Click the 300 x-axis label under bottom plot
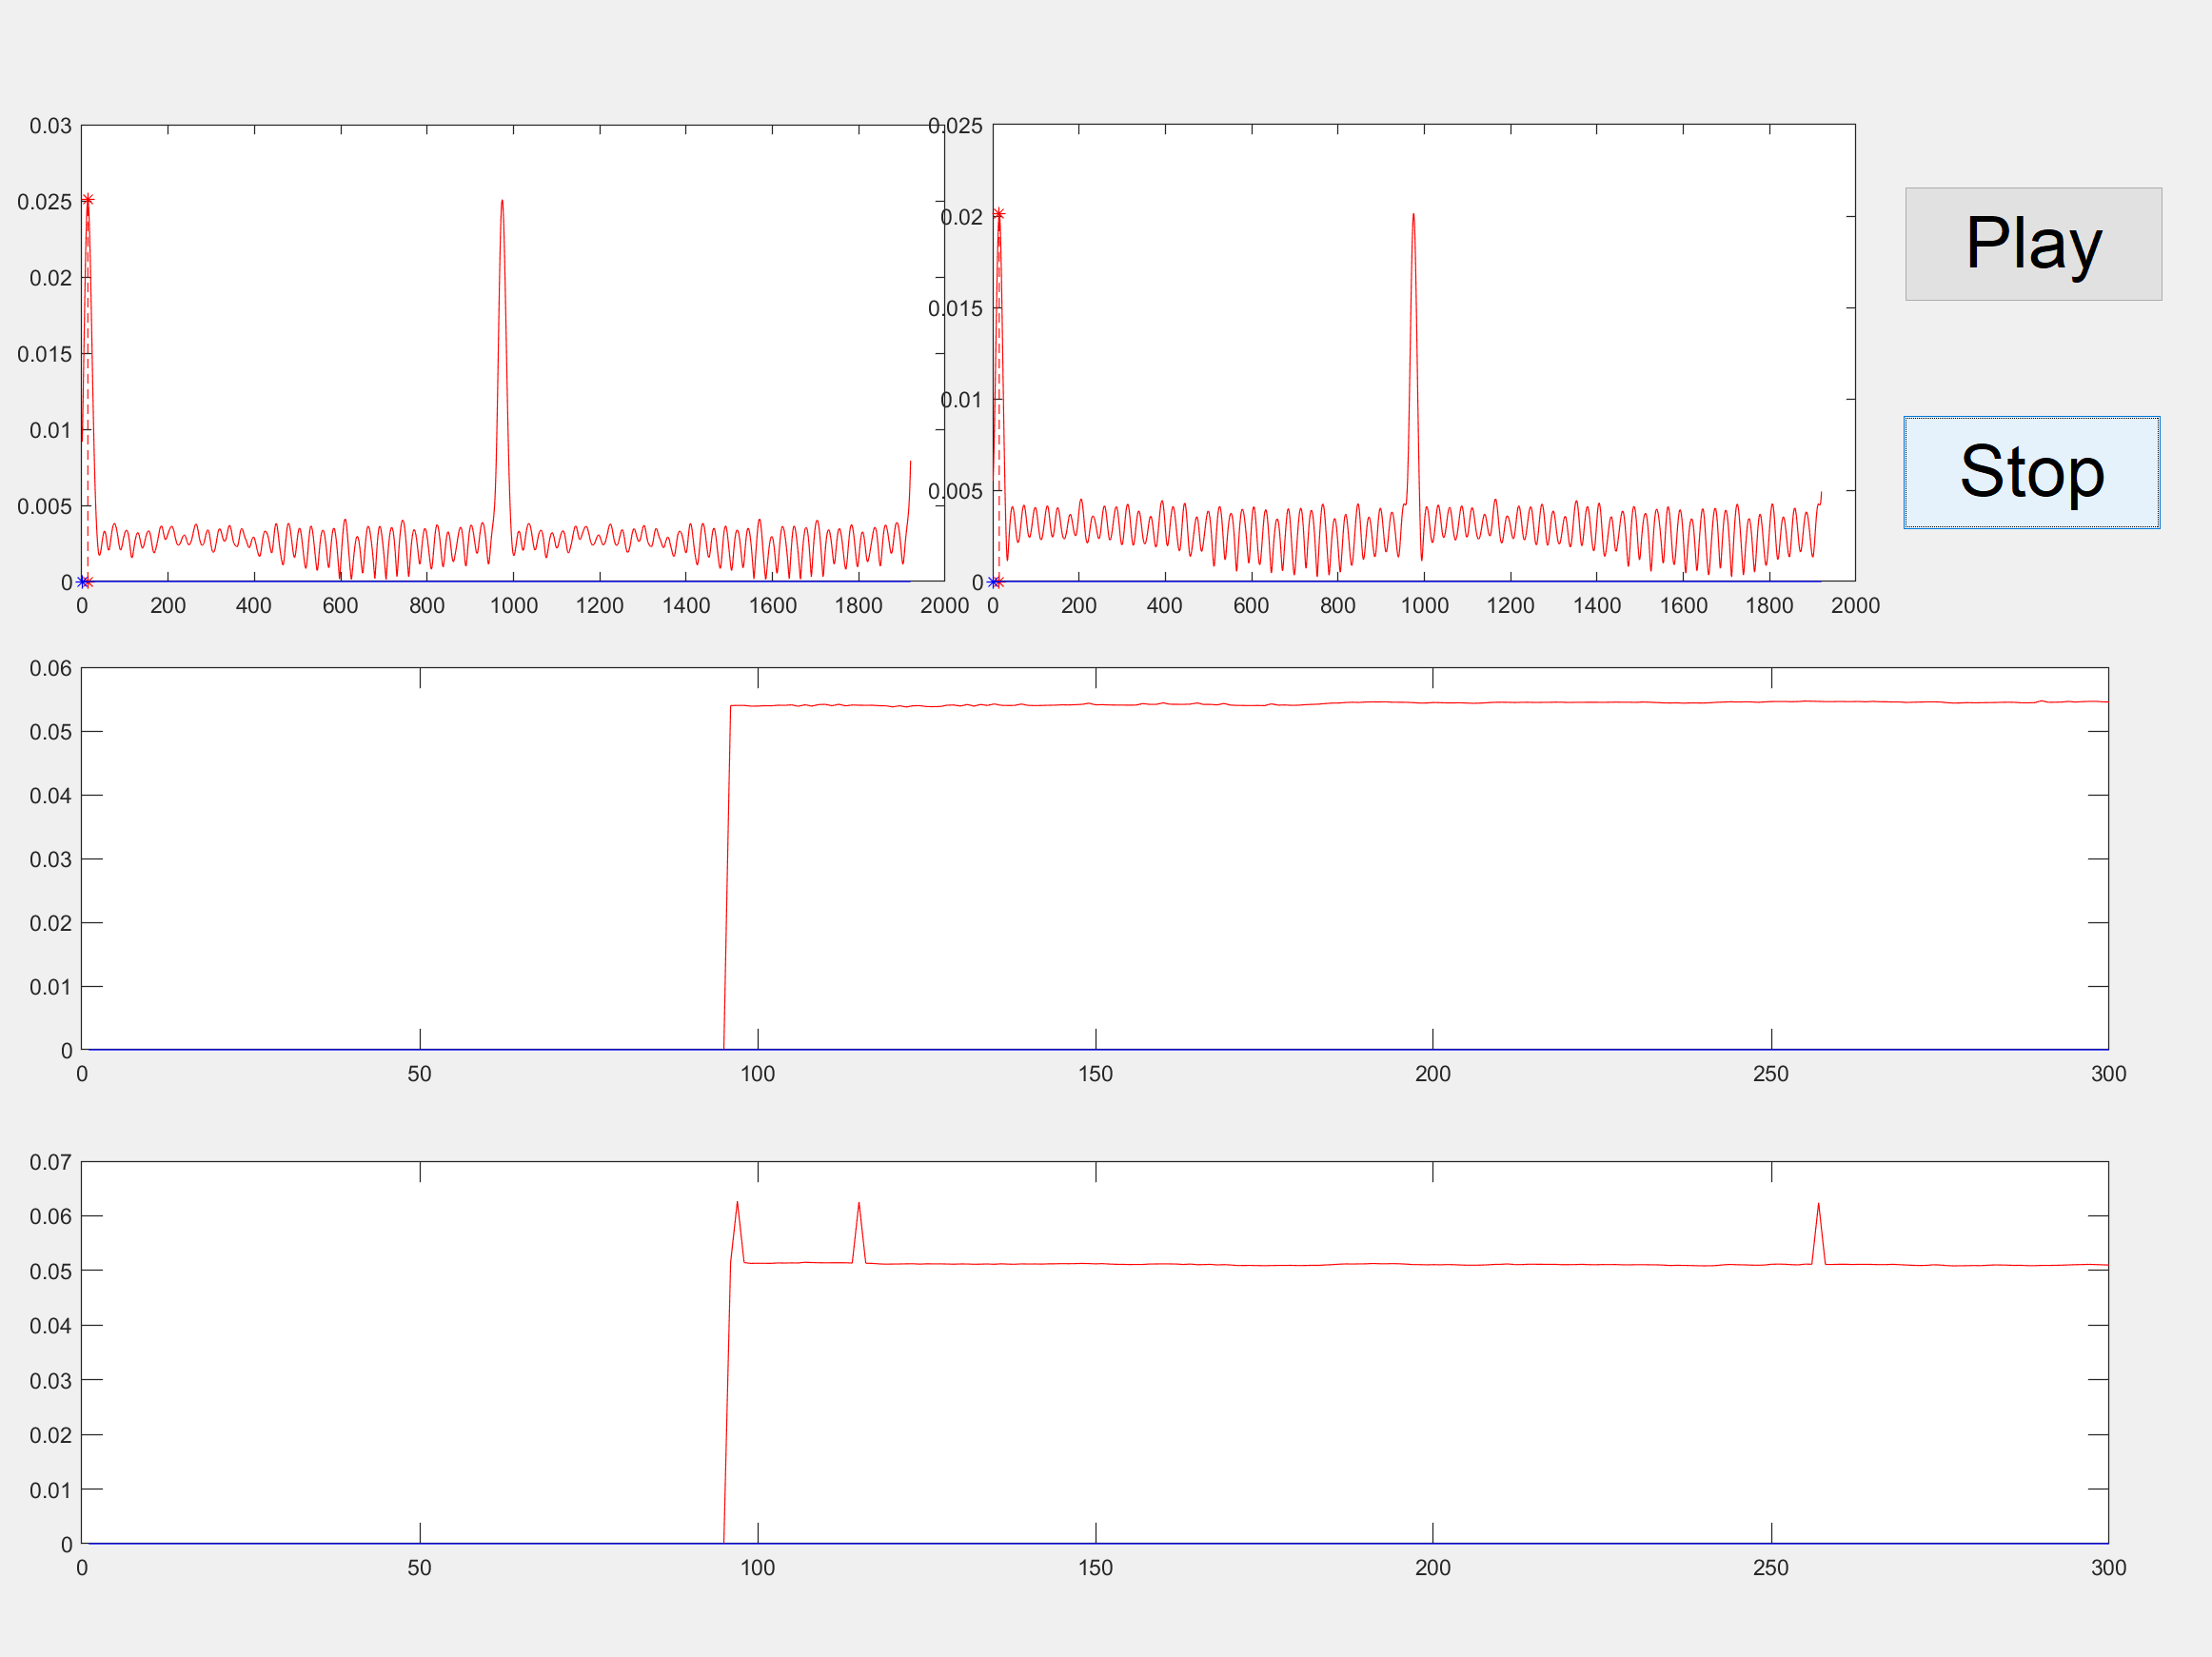 tap(2108, 1569)
